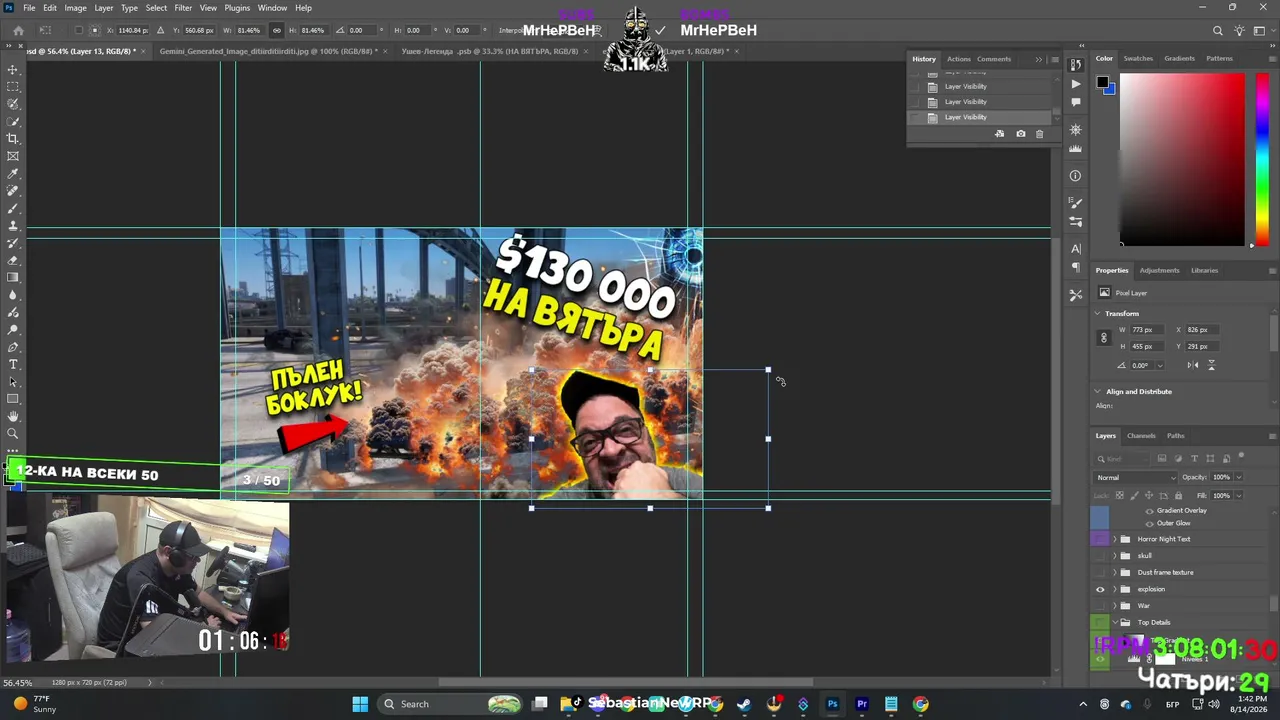Select the Move tool
Screen dimensions: 1280x720
13,69
